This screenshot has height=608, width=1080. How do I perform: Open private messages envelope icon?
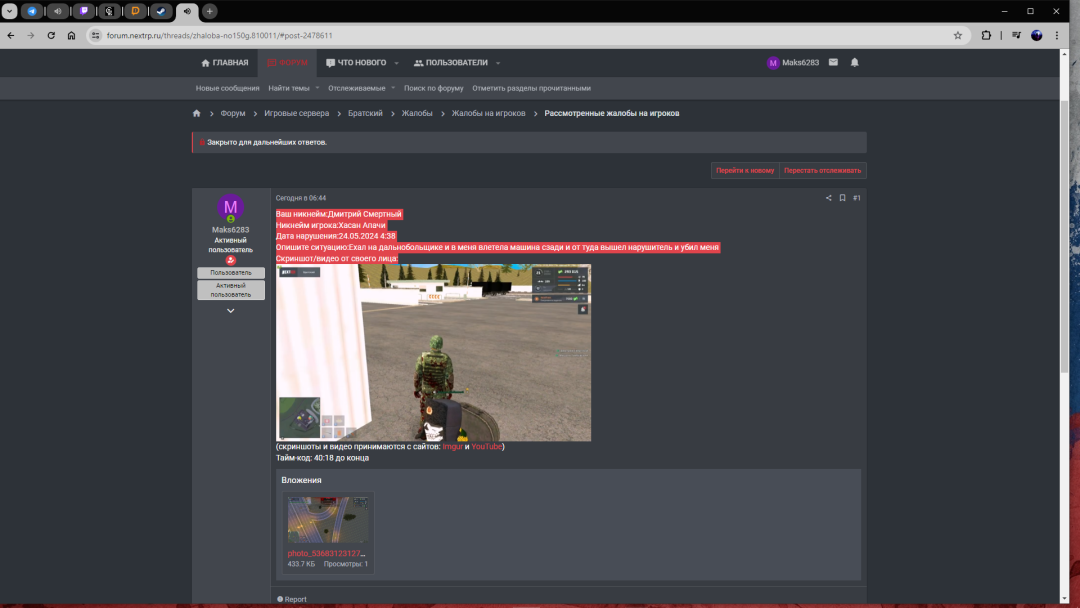click(x=833, y=63)
